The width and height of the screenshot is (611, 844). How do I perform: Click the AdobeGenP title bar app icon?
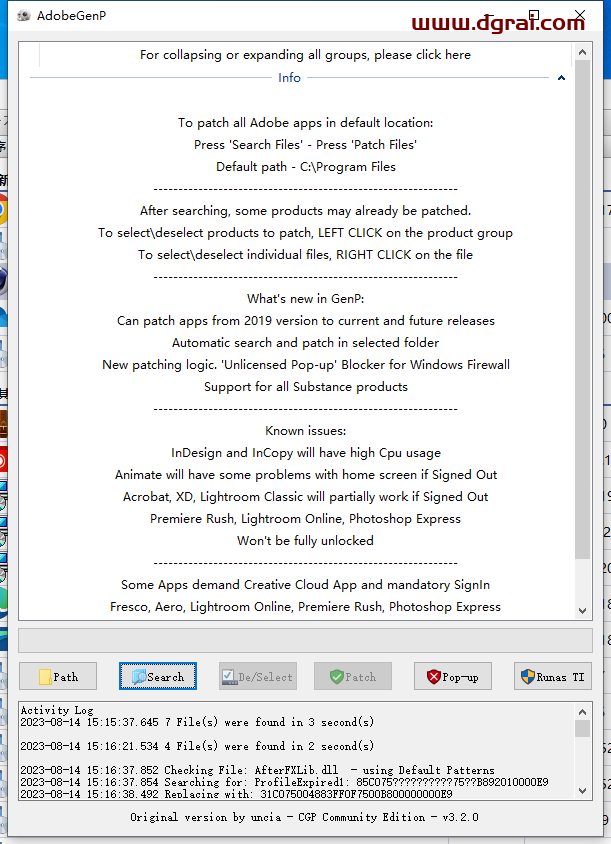(x=24, y=16)
